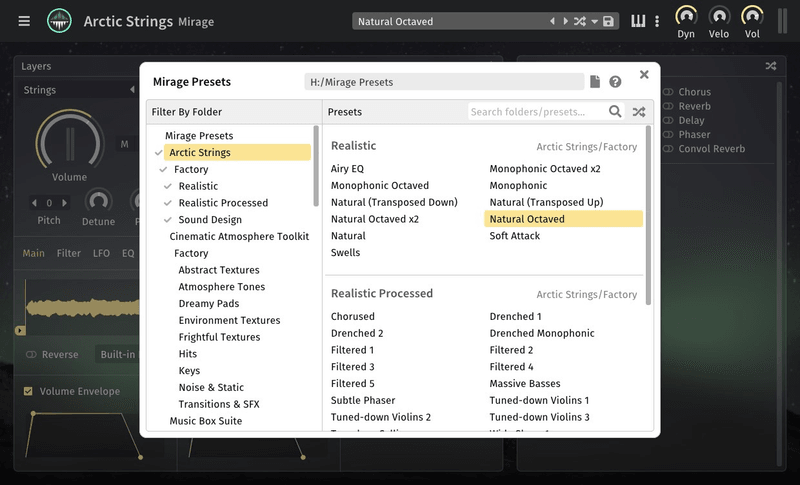Save preset with the floppy disk icon
Viewport: 800px width, 485px height.
[608, 21]
